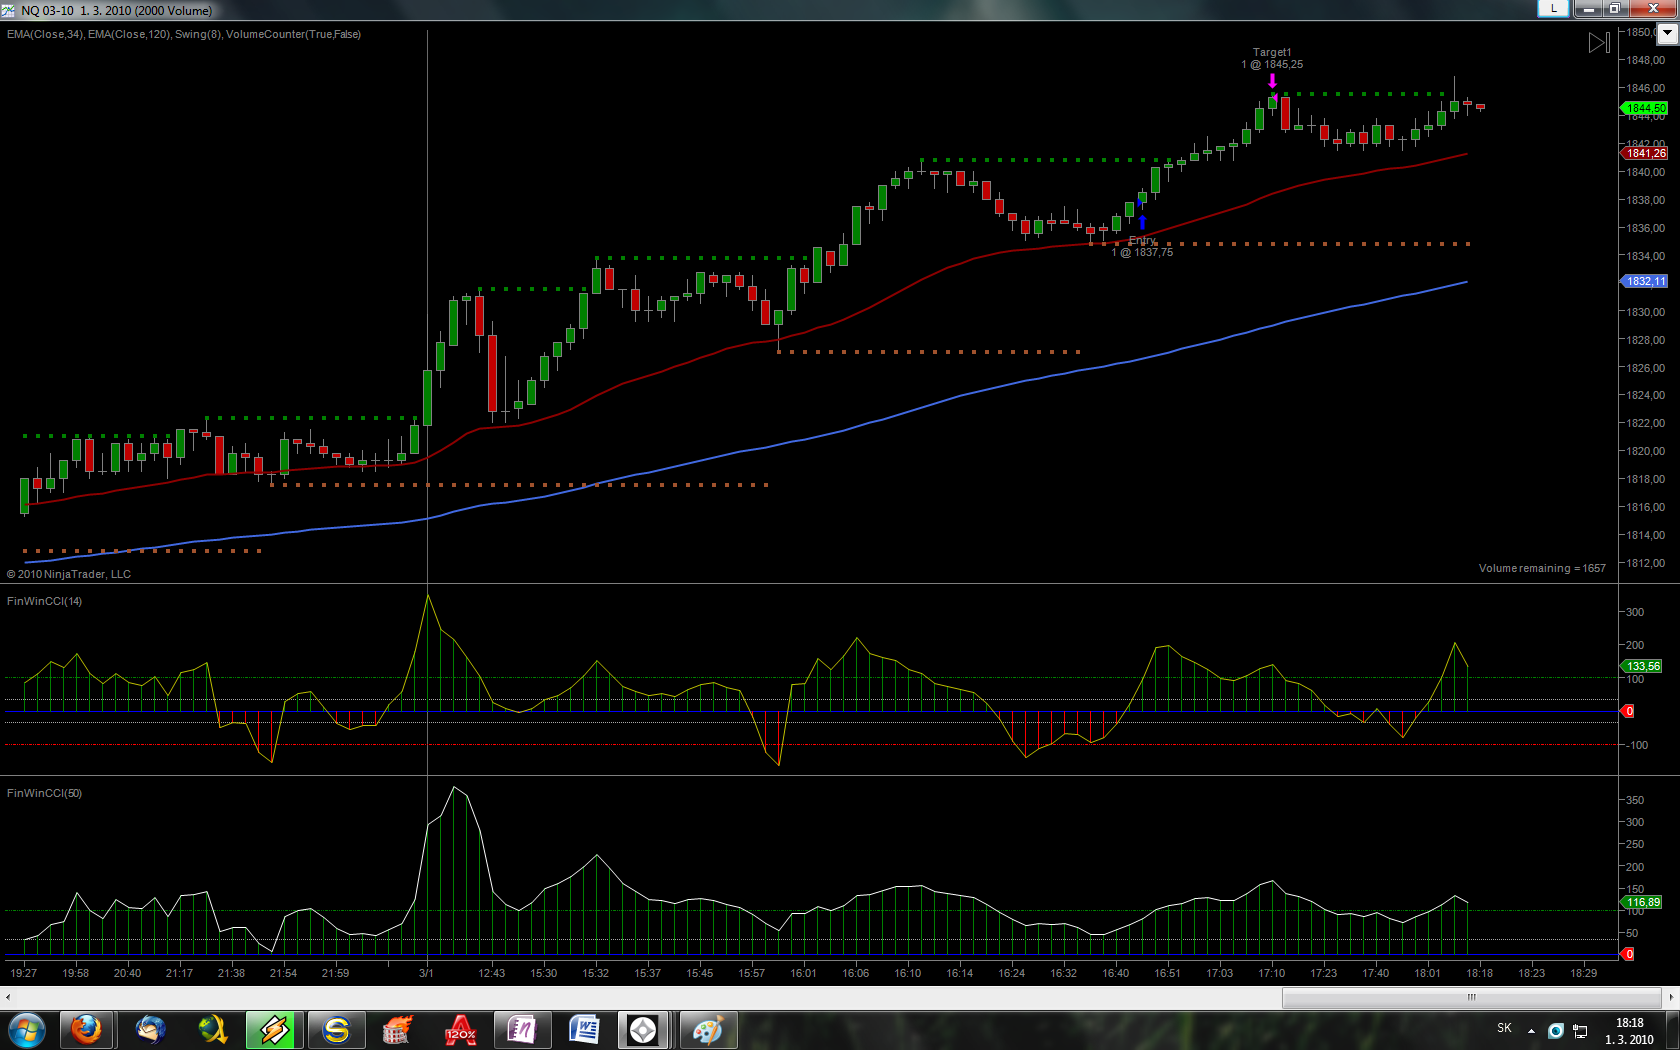Switch to NinjaTrader taskbar icon
The image size is (1680, 1050).
coord(643,1030)
